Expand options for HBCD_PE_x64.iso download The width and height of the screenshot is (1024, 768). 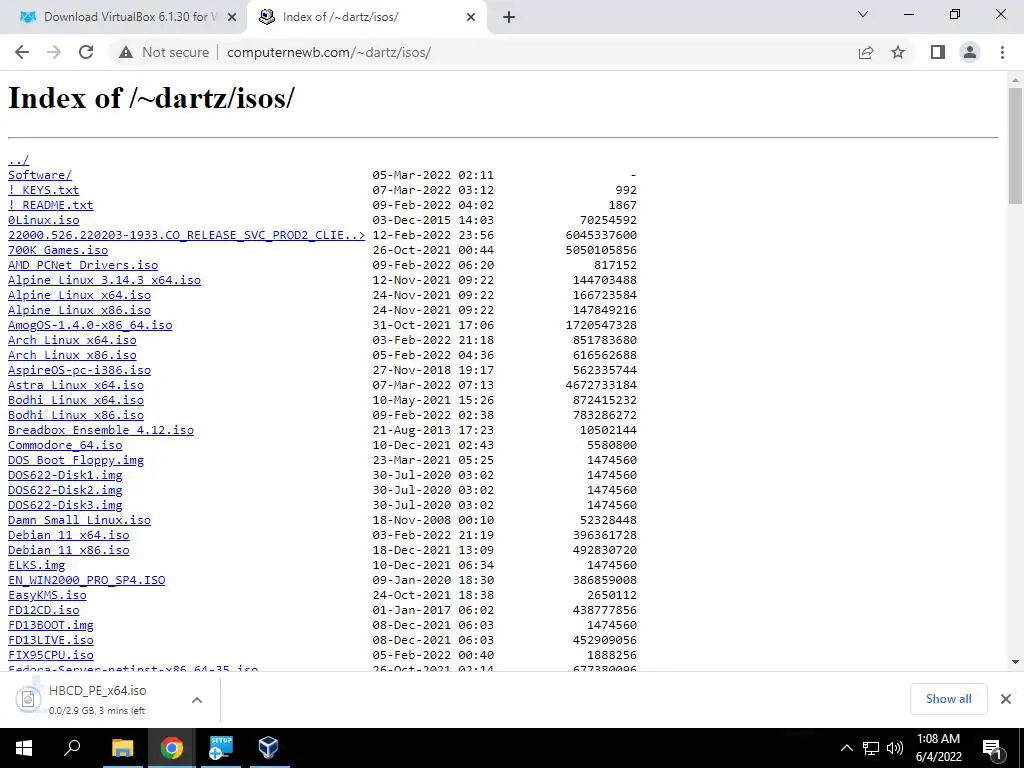pyautogui.click(x=197, y=699)
